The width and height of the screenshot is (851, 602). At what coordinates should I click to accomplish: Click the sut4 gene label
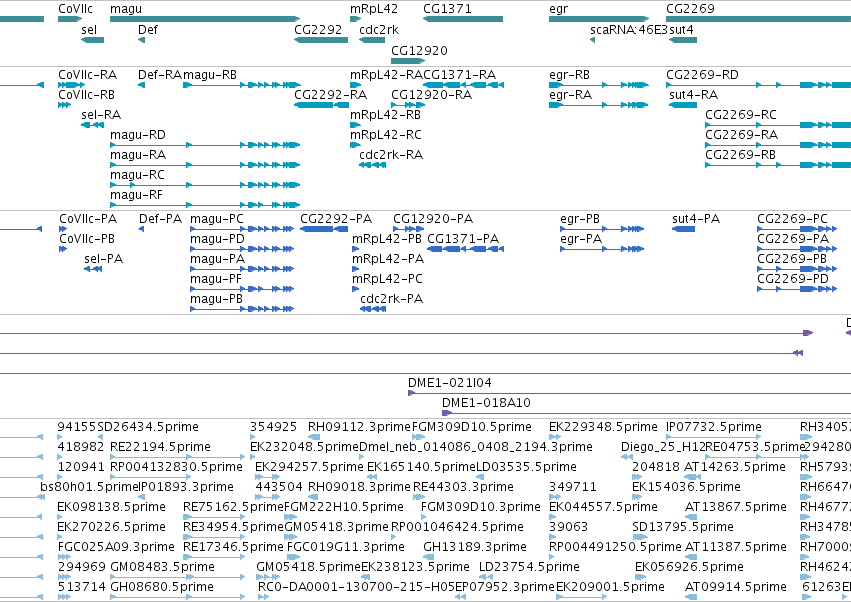[x=682, y=29]
